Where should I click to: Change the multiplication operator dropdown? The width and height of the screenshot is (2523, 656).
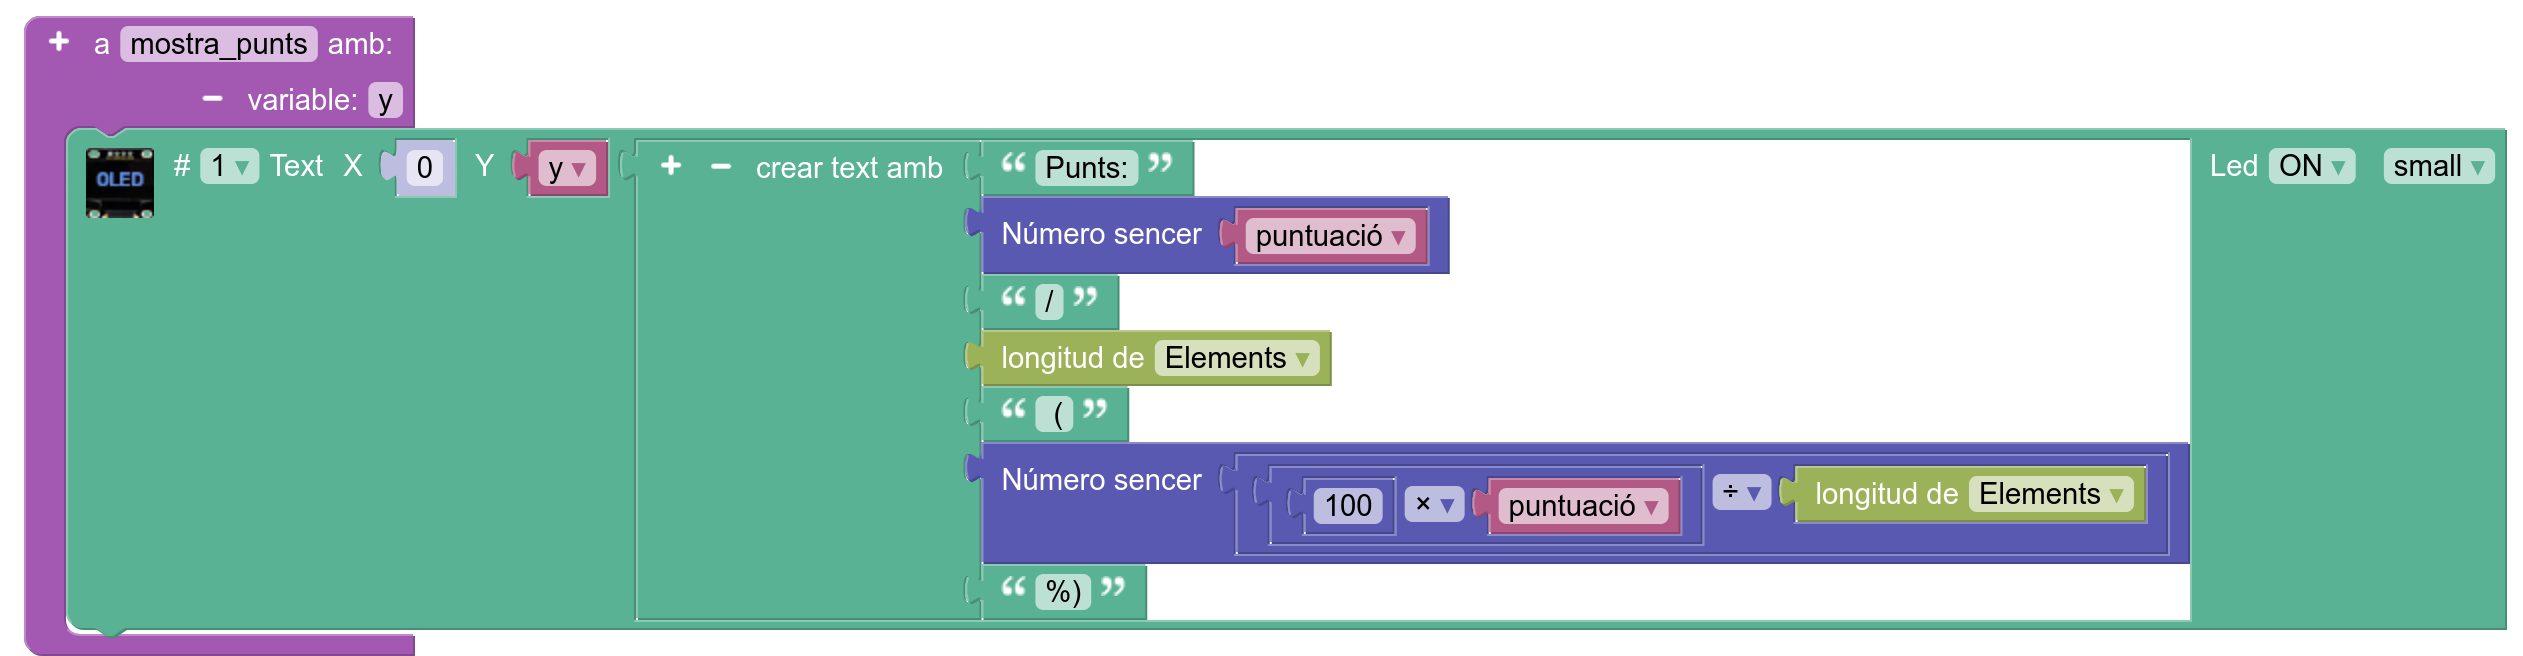coord(1433,504)
